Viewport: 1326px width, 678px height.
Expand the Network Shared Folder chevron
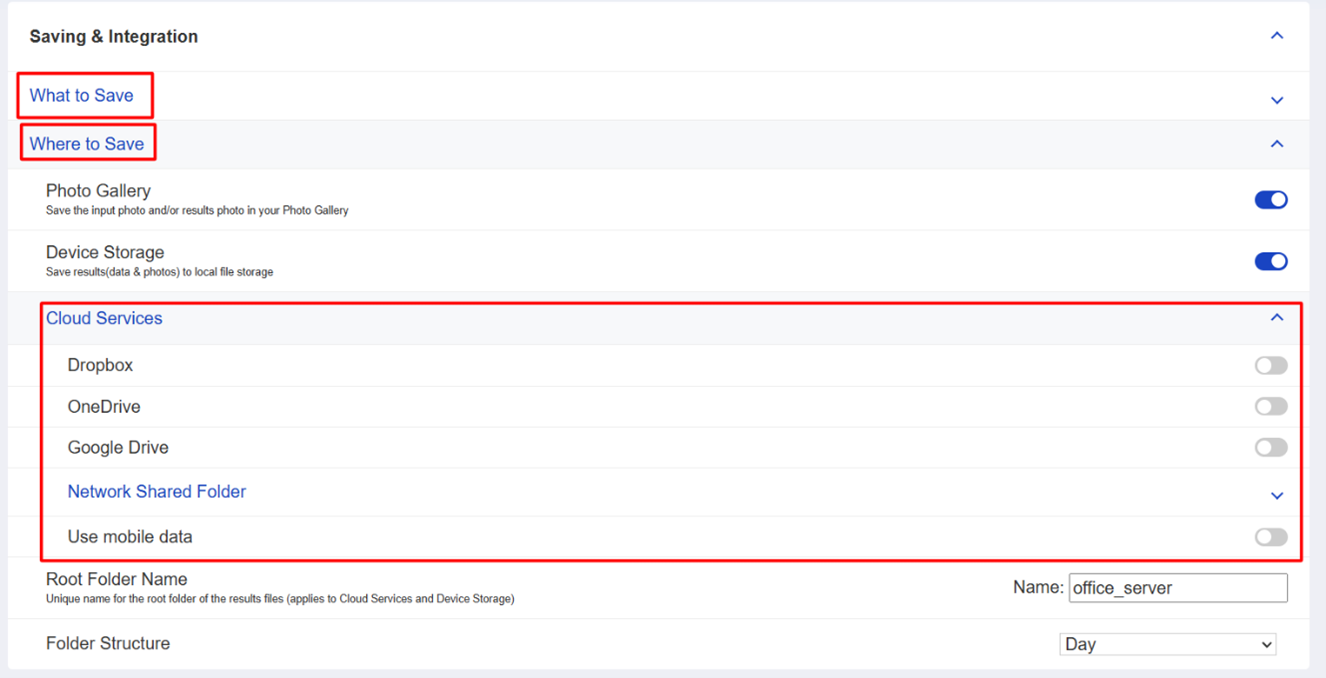1276,495
